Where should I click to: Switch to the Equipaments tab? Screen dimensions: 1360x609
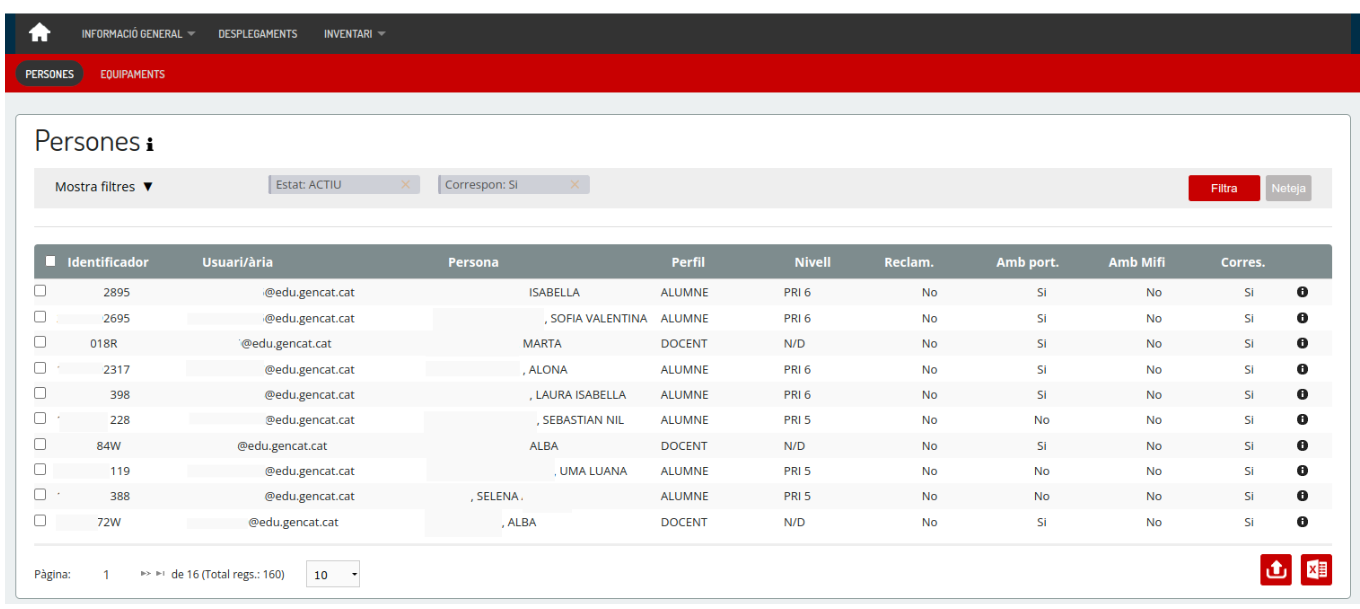(132, 74)
